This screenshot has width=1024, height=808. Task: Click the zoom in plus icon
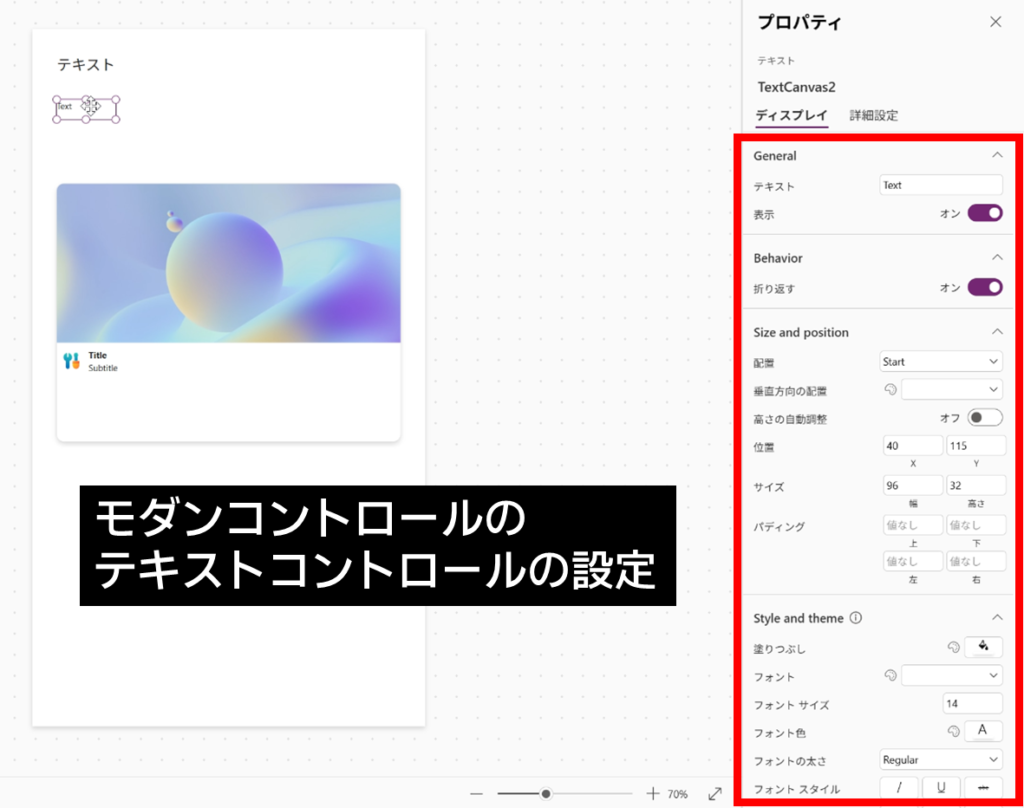[653, 793]
